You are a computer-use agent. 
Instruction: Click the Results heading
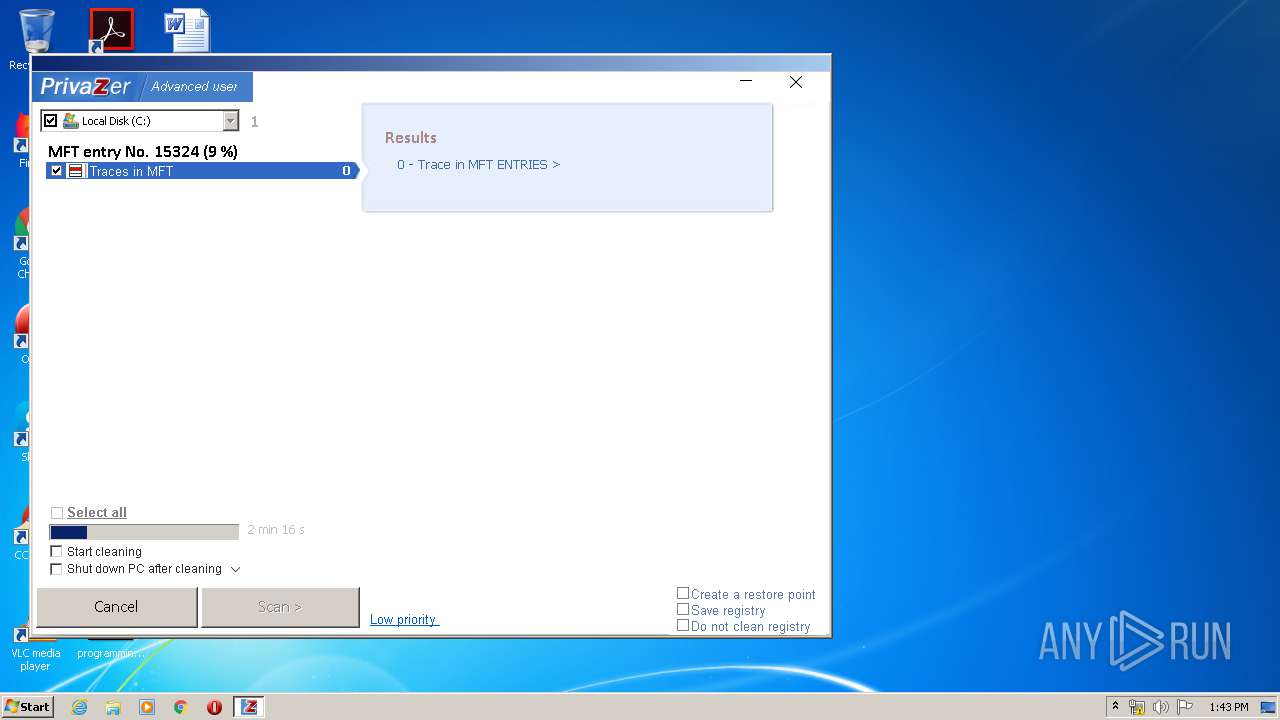coord(411,138)
